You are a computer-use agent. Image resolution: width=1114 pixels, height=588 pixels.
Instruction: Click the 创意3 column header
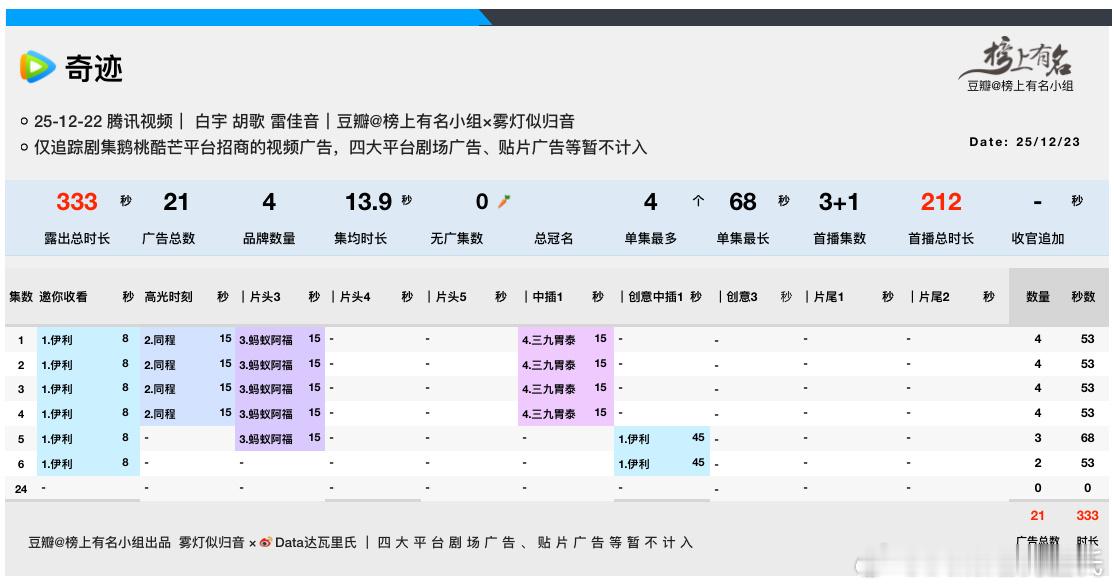pos(741,297)
